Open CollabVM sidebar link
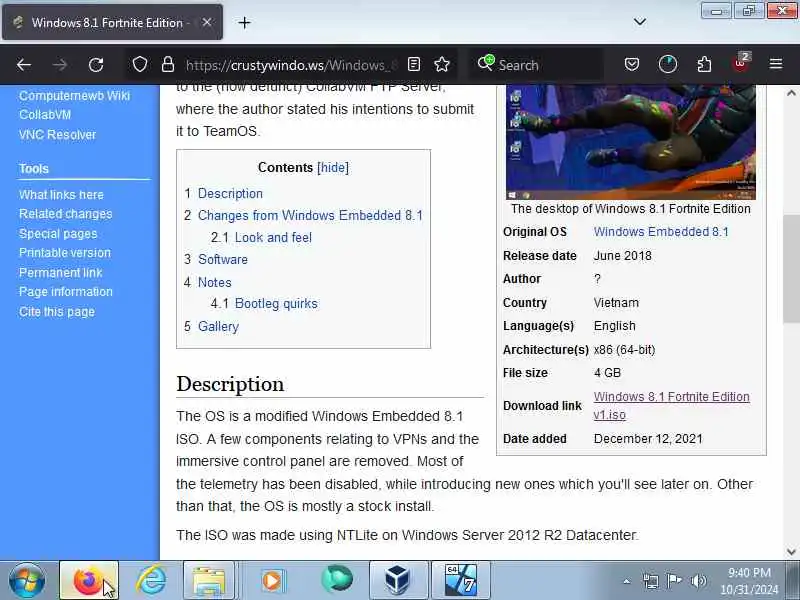Screen dimensions: 800x600 pos(45,115)
